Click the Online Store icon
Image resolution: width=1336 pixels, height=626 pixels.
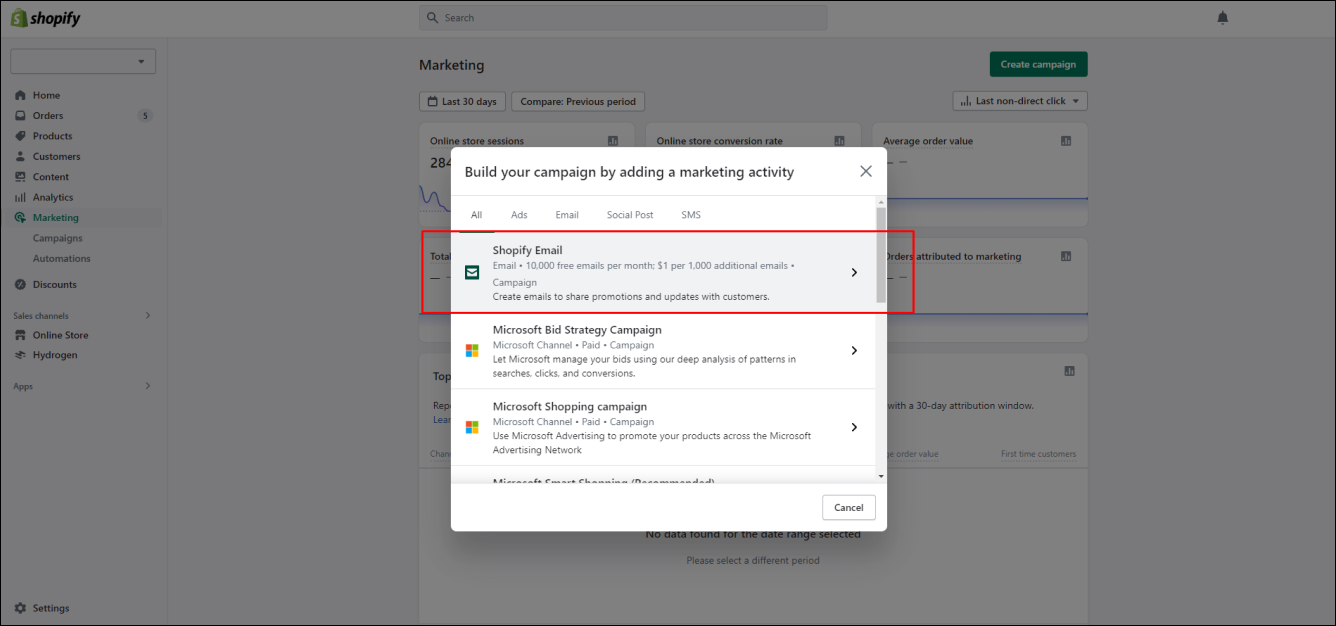pyautogui.click(x=20, y=336)
